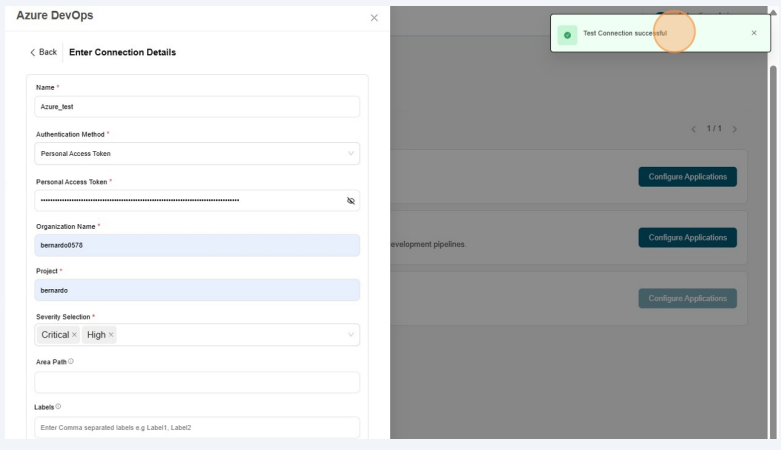Toggle Personal Access Token visibility eye icon
The height and width of the screenshot is (450, 781).
click(351, 200)
